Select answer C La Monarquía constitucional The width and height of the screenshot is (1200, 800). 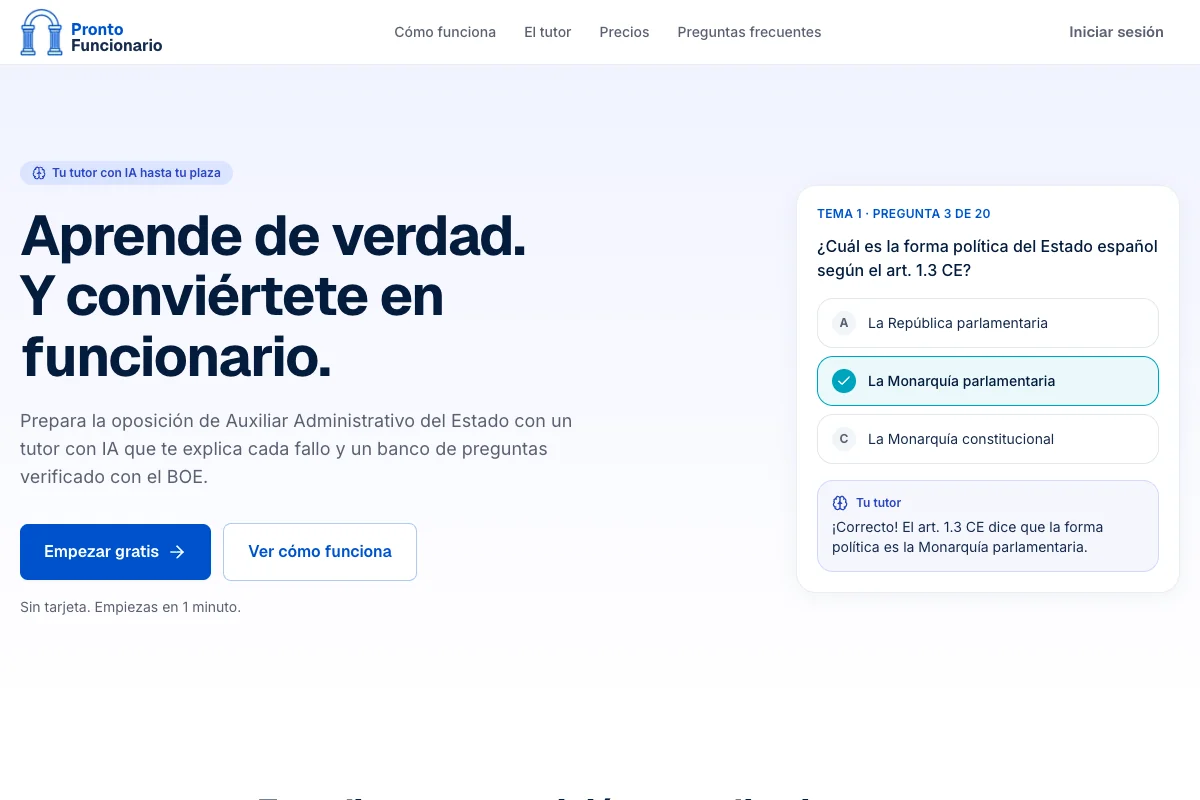988,439
